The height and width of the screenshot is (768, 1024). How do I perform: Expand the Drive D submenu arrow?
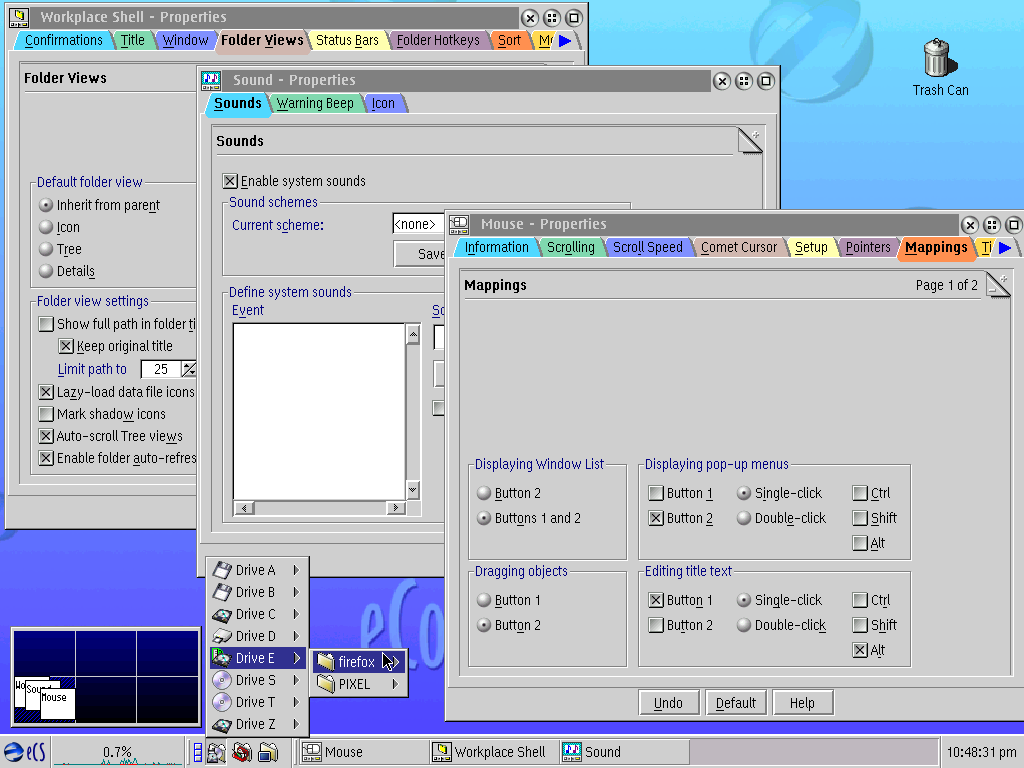tap(296, 636)
